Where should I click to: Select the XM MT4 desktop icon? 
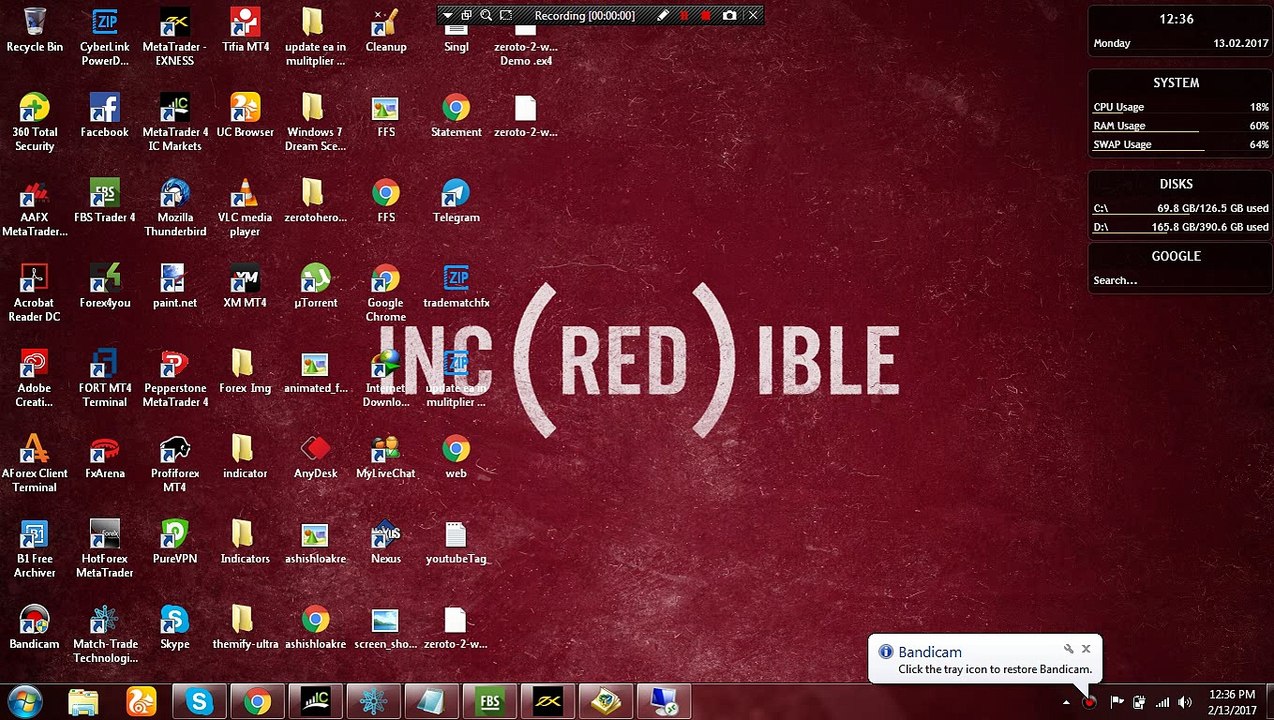(245, 287)
